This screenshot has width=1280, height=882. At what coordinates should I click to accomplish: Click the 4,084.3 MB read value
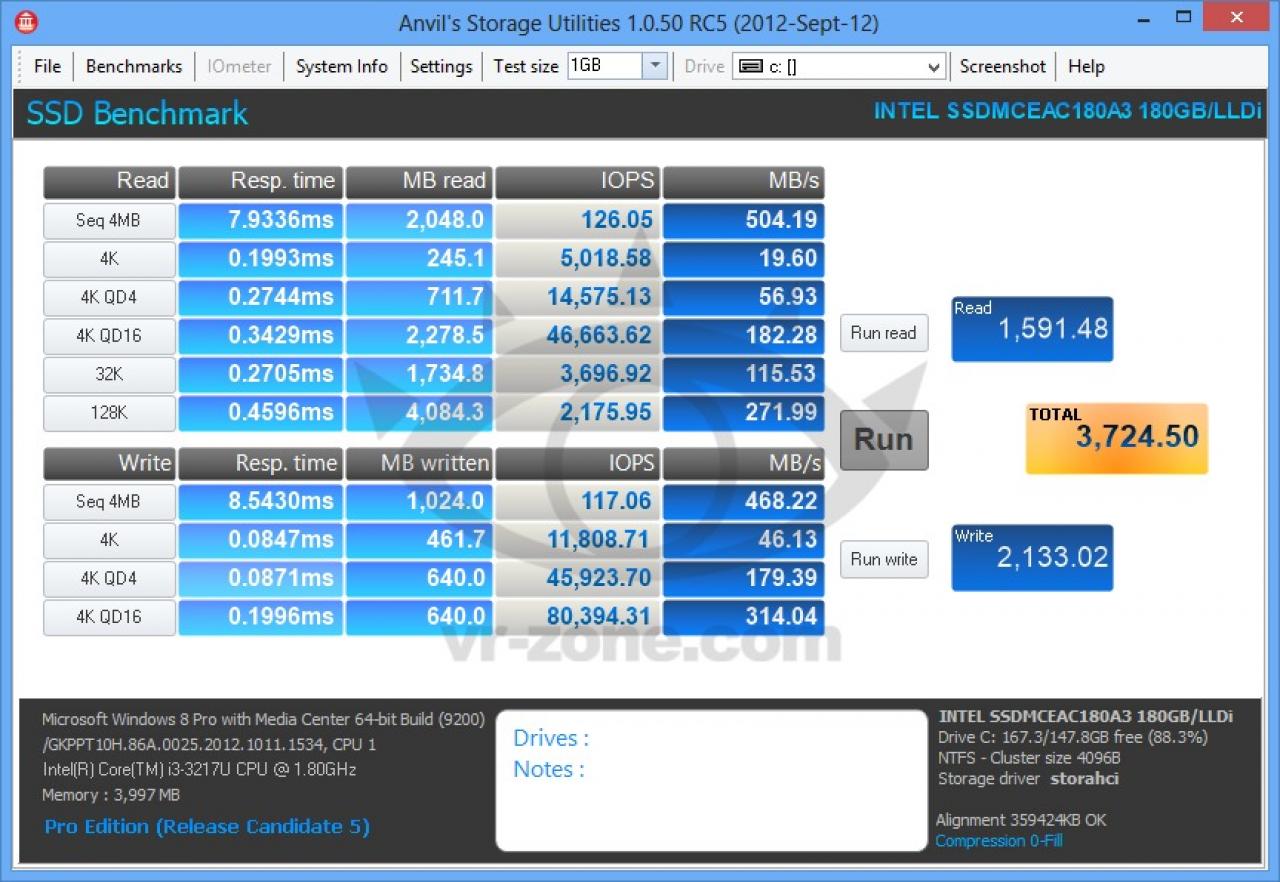[x=418, y=412]
